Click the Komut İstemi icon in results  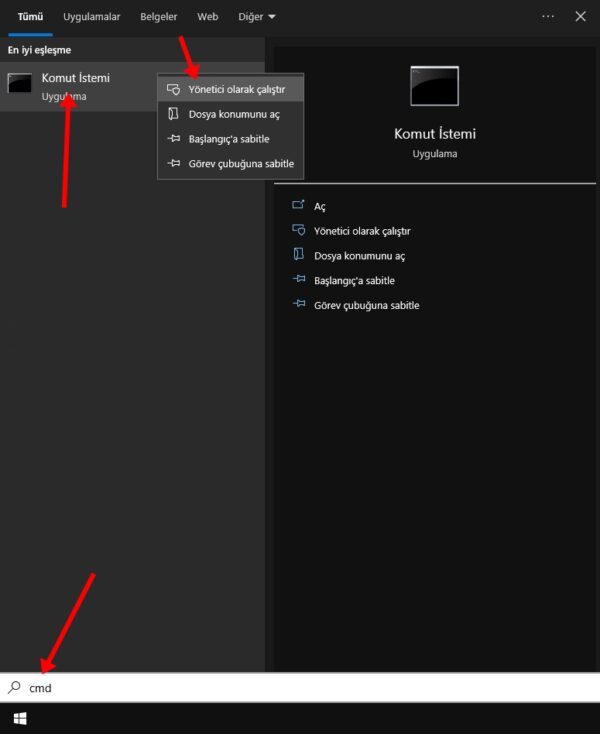[x=20, y=84]
